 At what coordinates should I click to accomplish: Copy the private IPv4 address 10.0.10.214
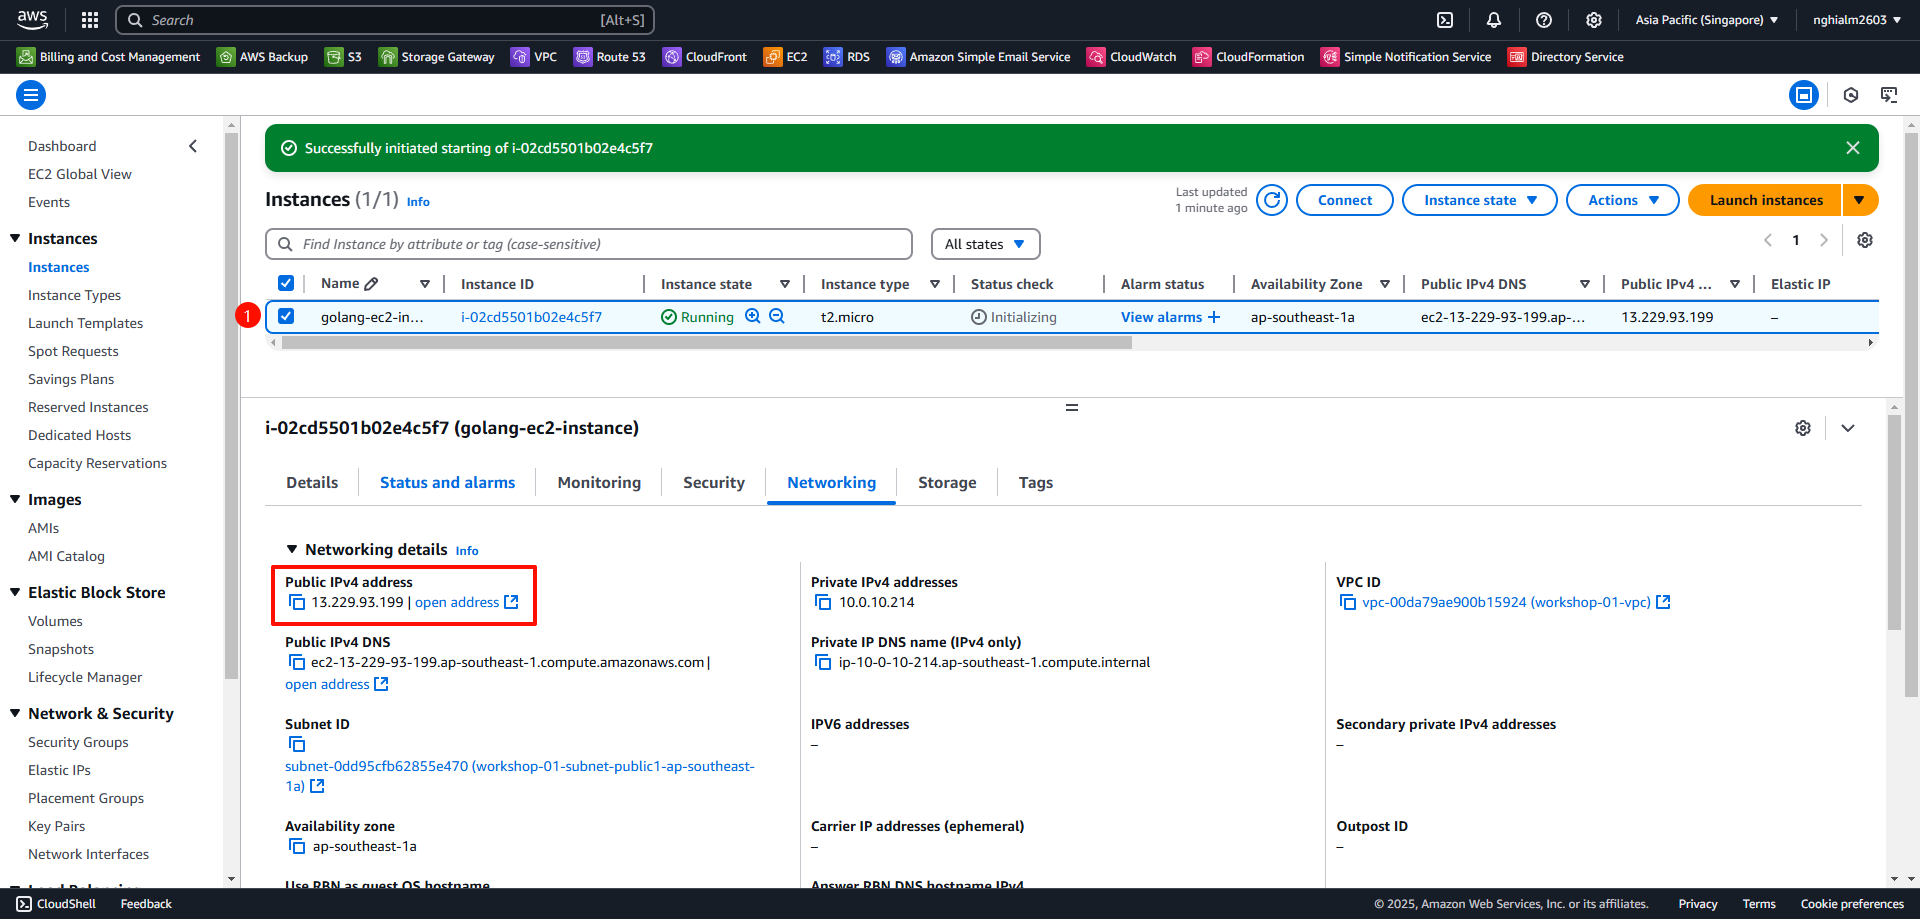click(823, 602)
